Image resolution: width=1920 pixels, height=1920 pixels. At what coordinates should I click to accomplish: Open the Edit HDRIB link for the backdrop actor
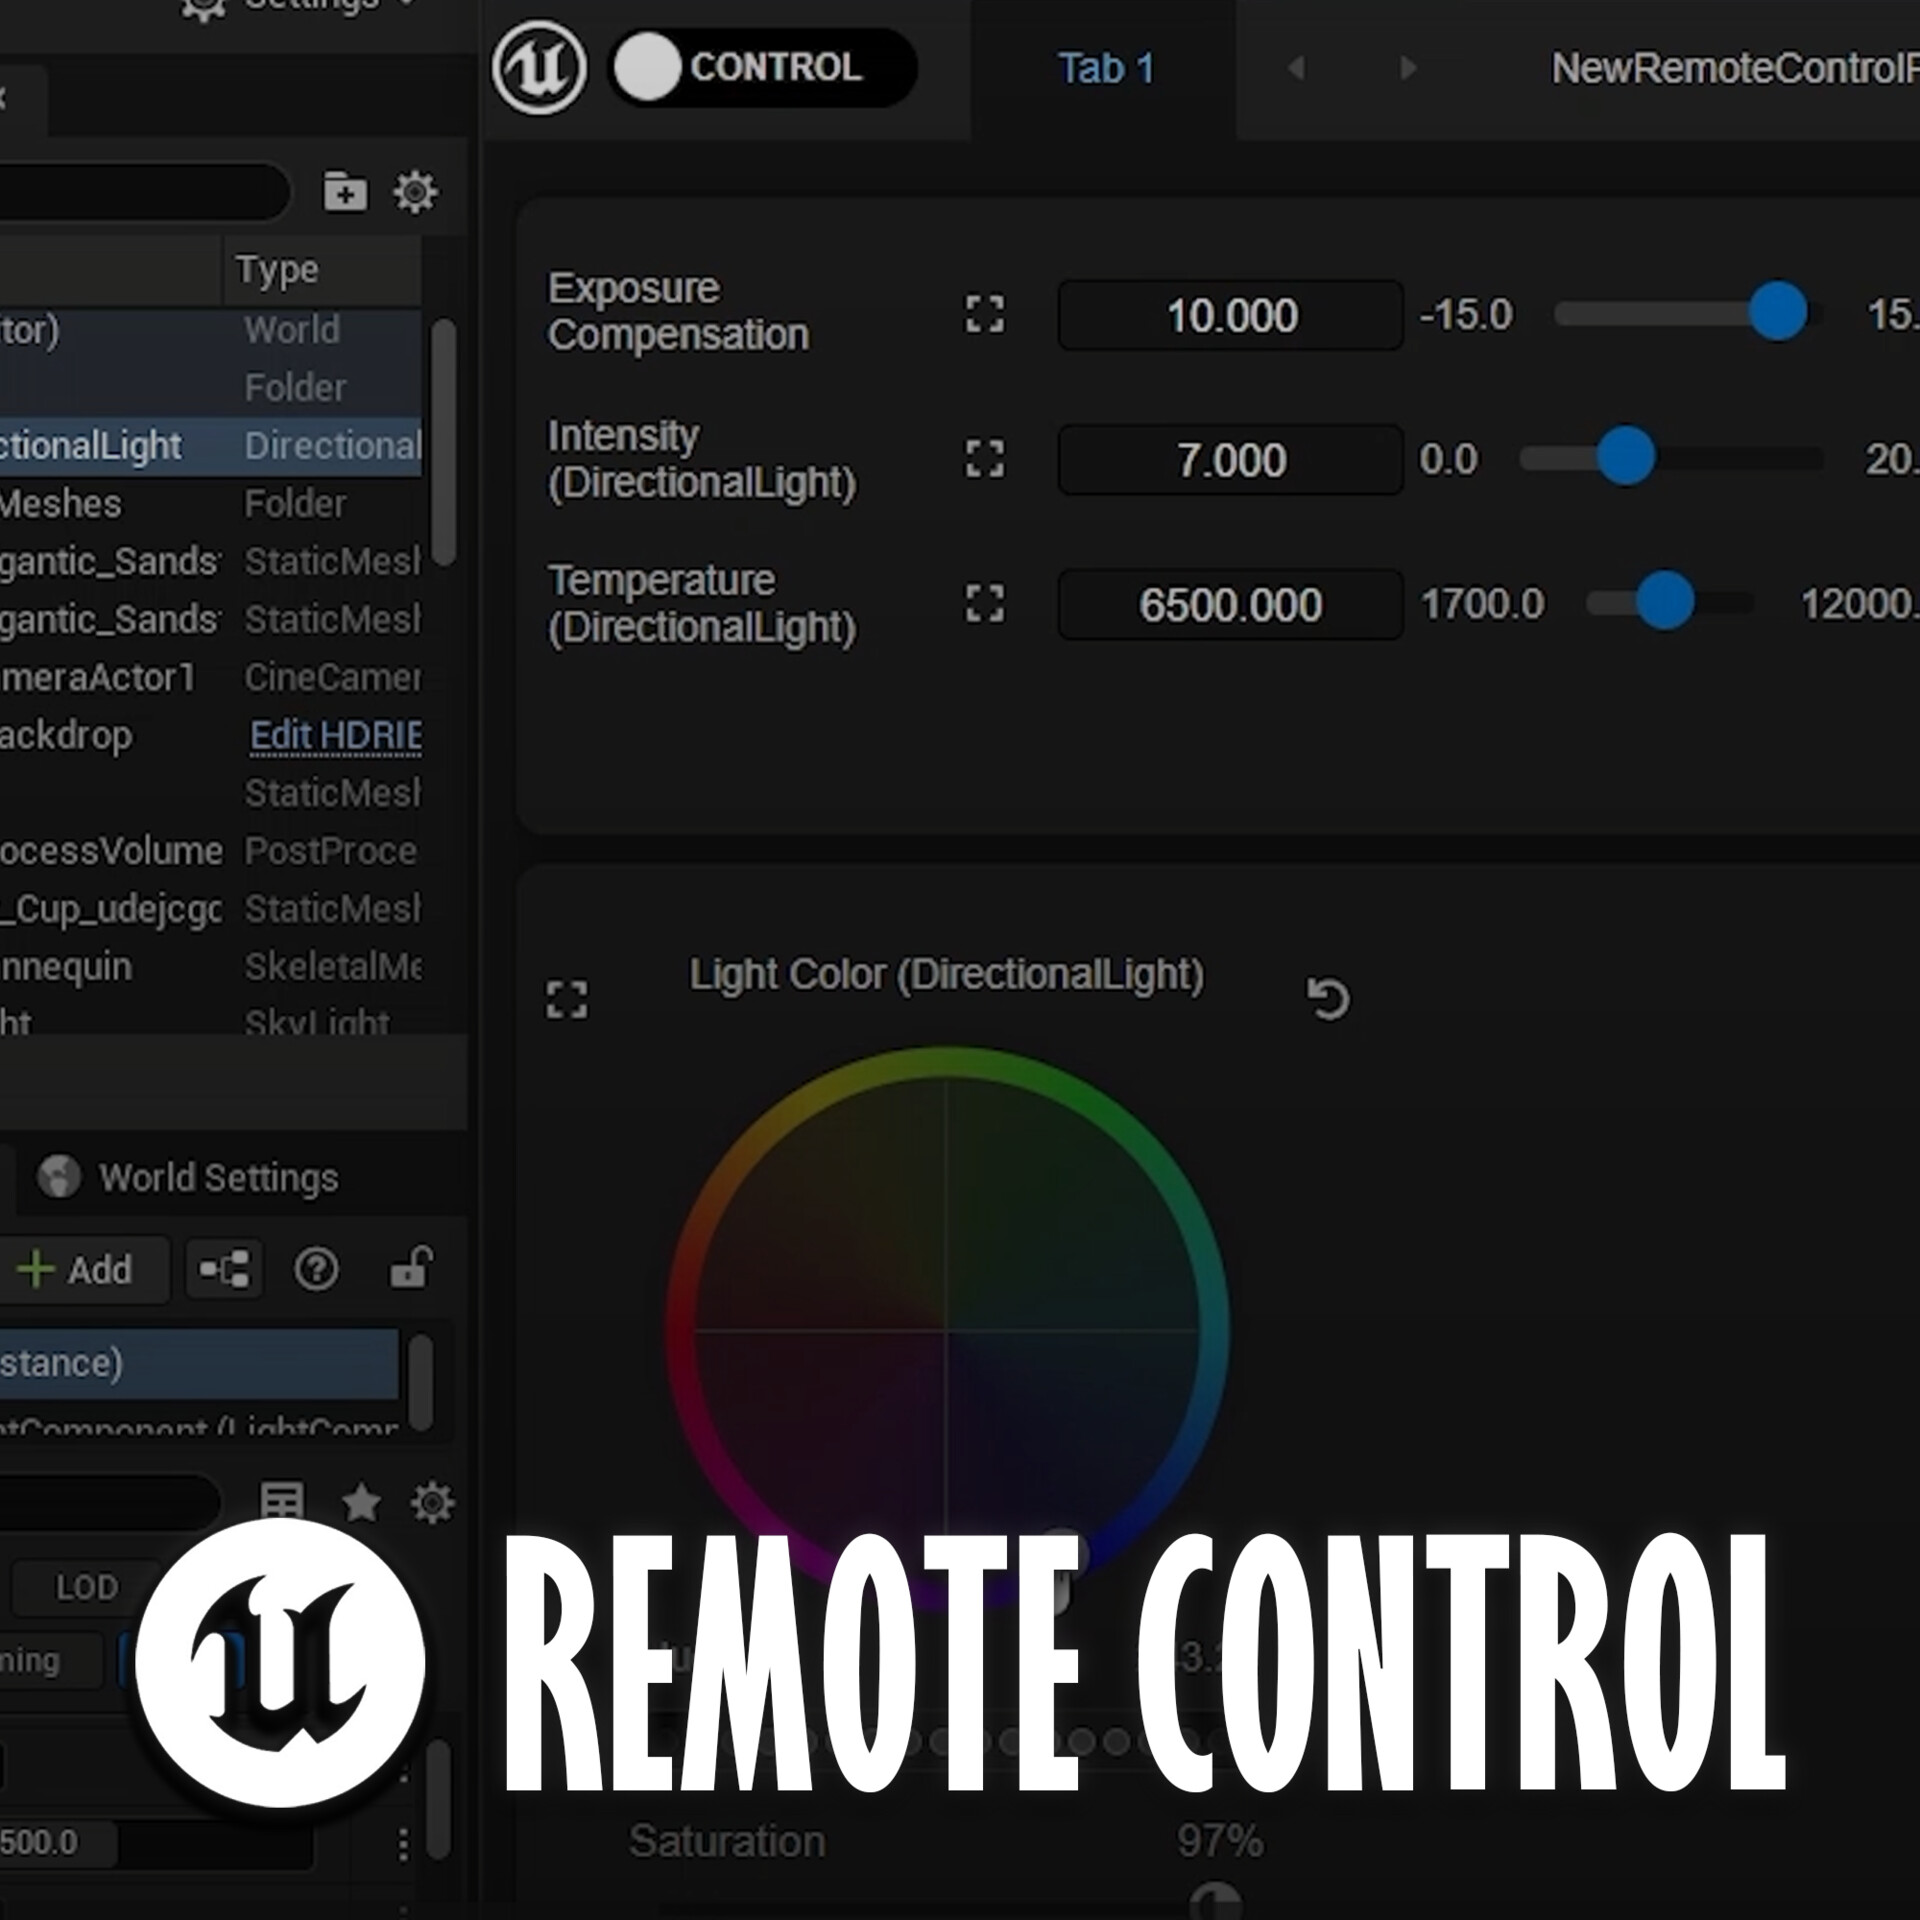click(334, 735)
